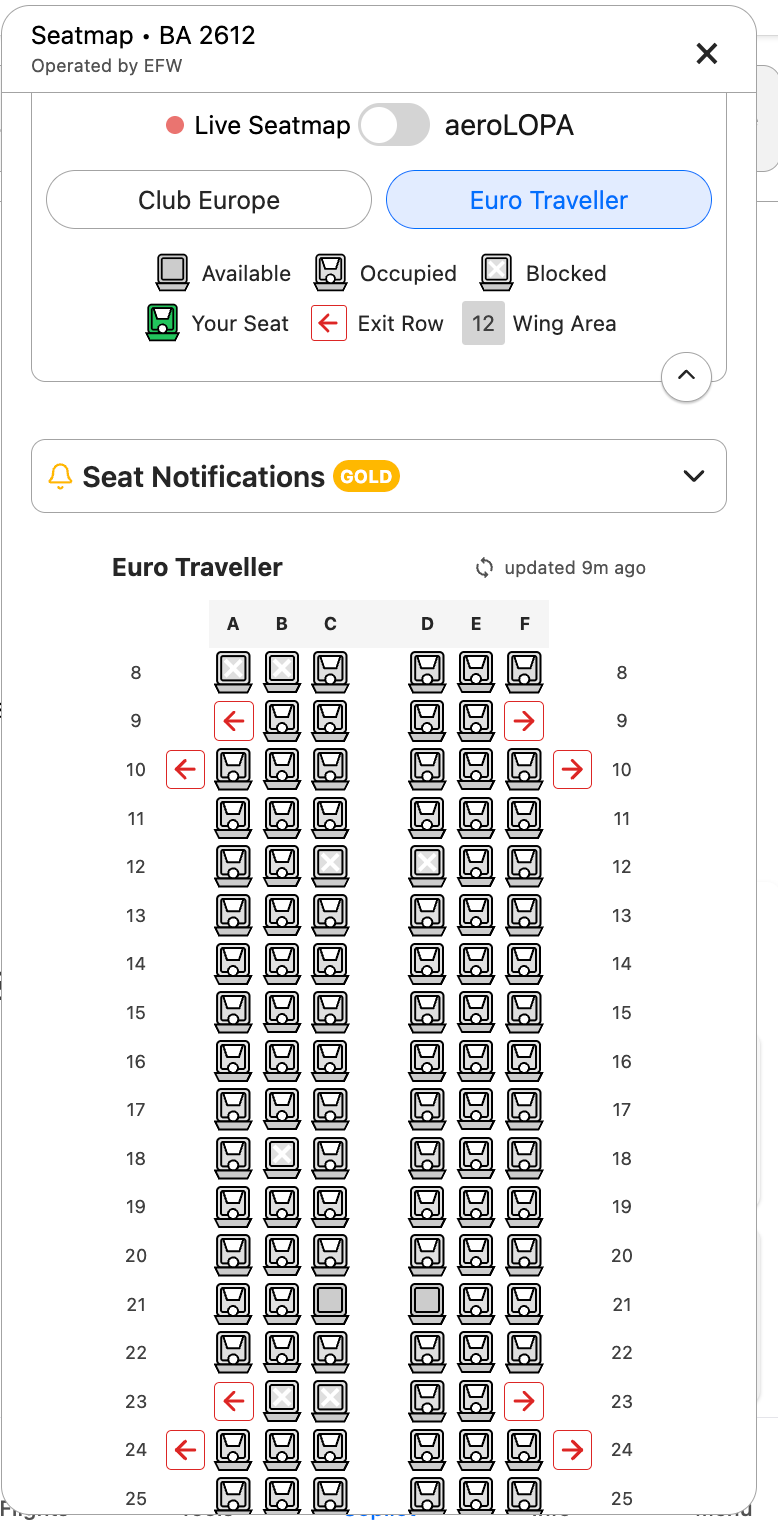Collapse the seatmap legend panel

coord(686,377)
